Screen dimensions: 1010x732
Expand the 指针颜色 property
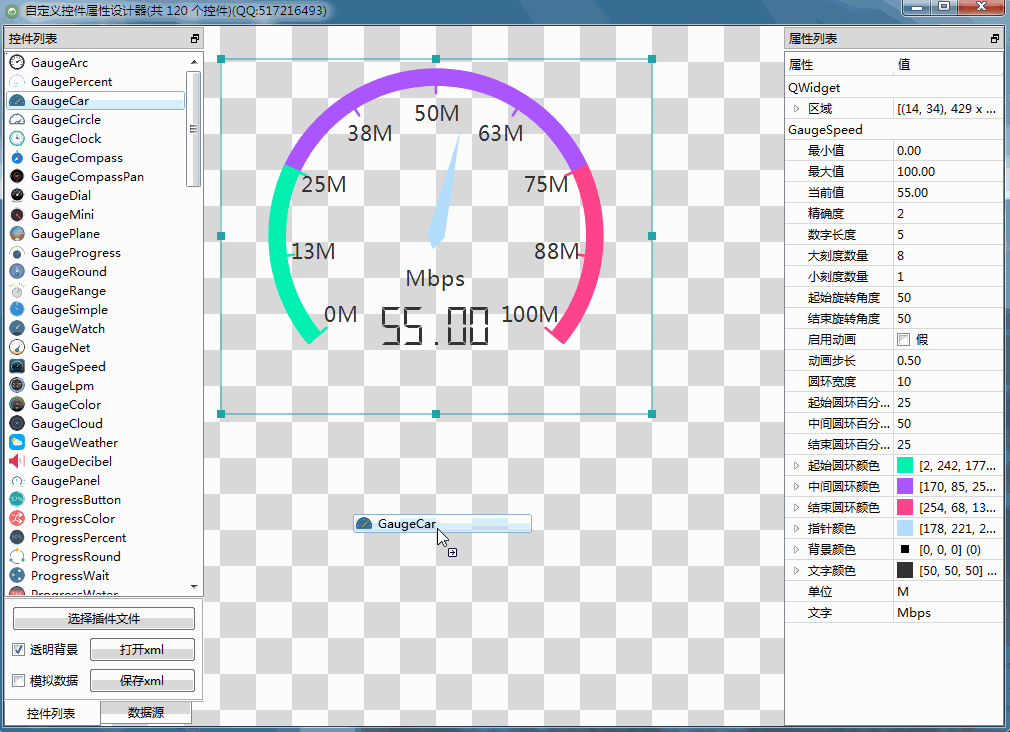(797, 528)
